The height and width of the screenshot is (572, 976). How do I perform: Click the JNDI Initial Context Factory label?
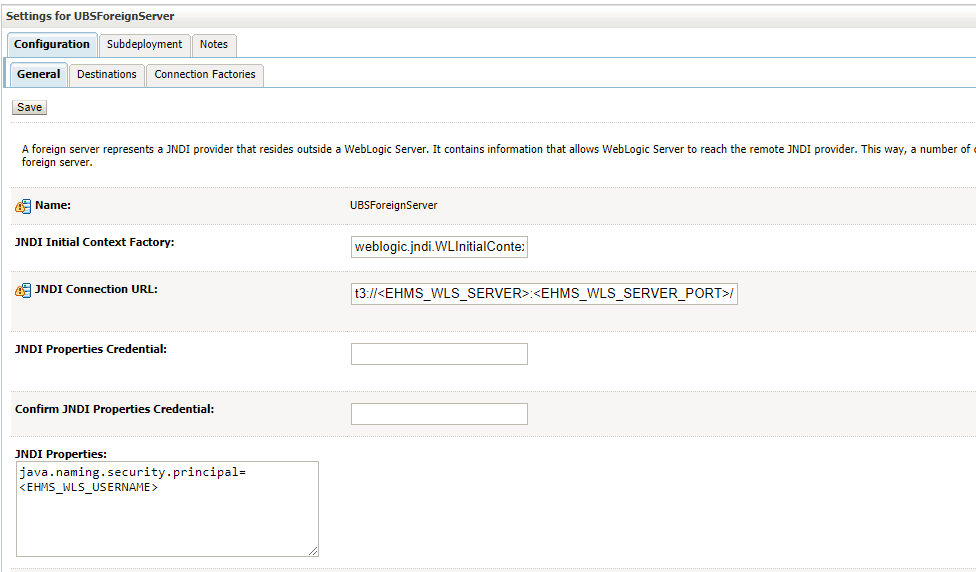tap(102, 241)
